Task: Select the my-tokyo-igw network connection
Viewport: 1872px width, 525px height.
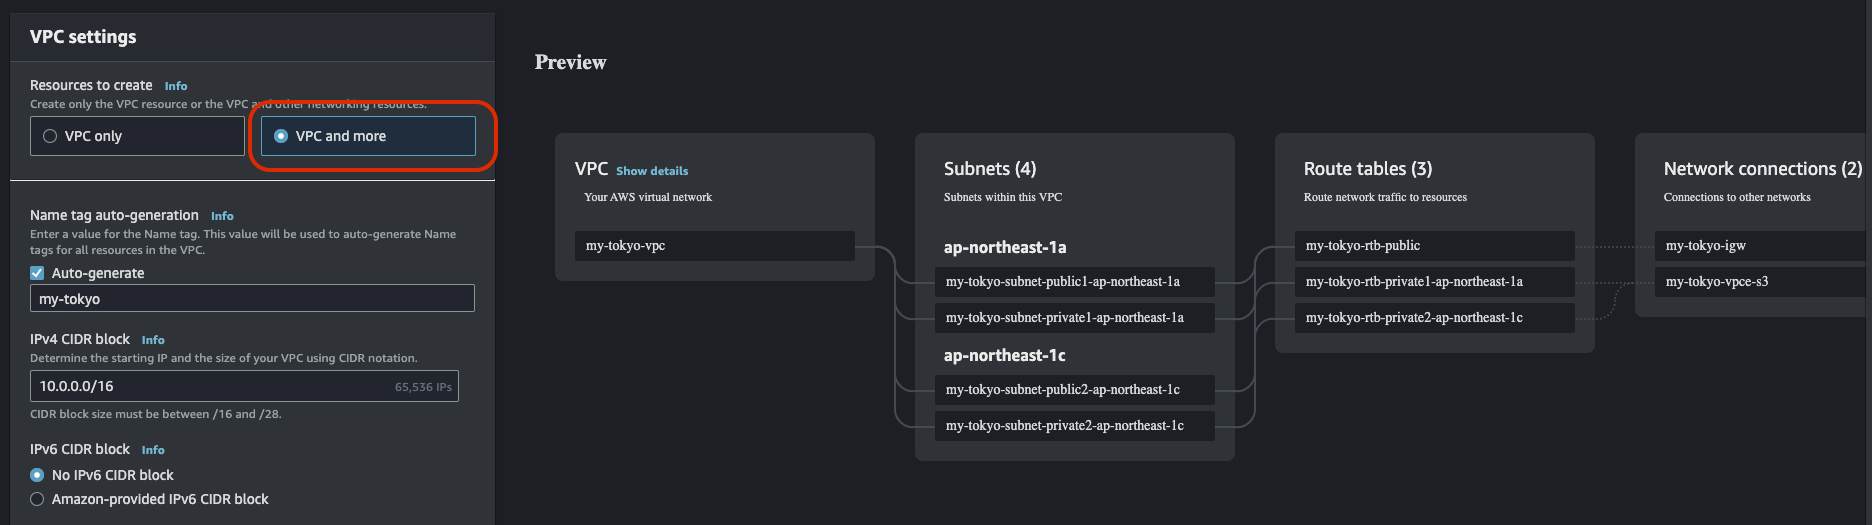Action: [x=1760, y=246]
